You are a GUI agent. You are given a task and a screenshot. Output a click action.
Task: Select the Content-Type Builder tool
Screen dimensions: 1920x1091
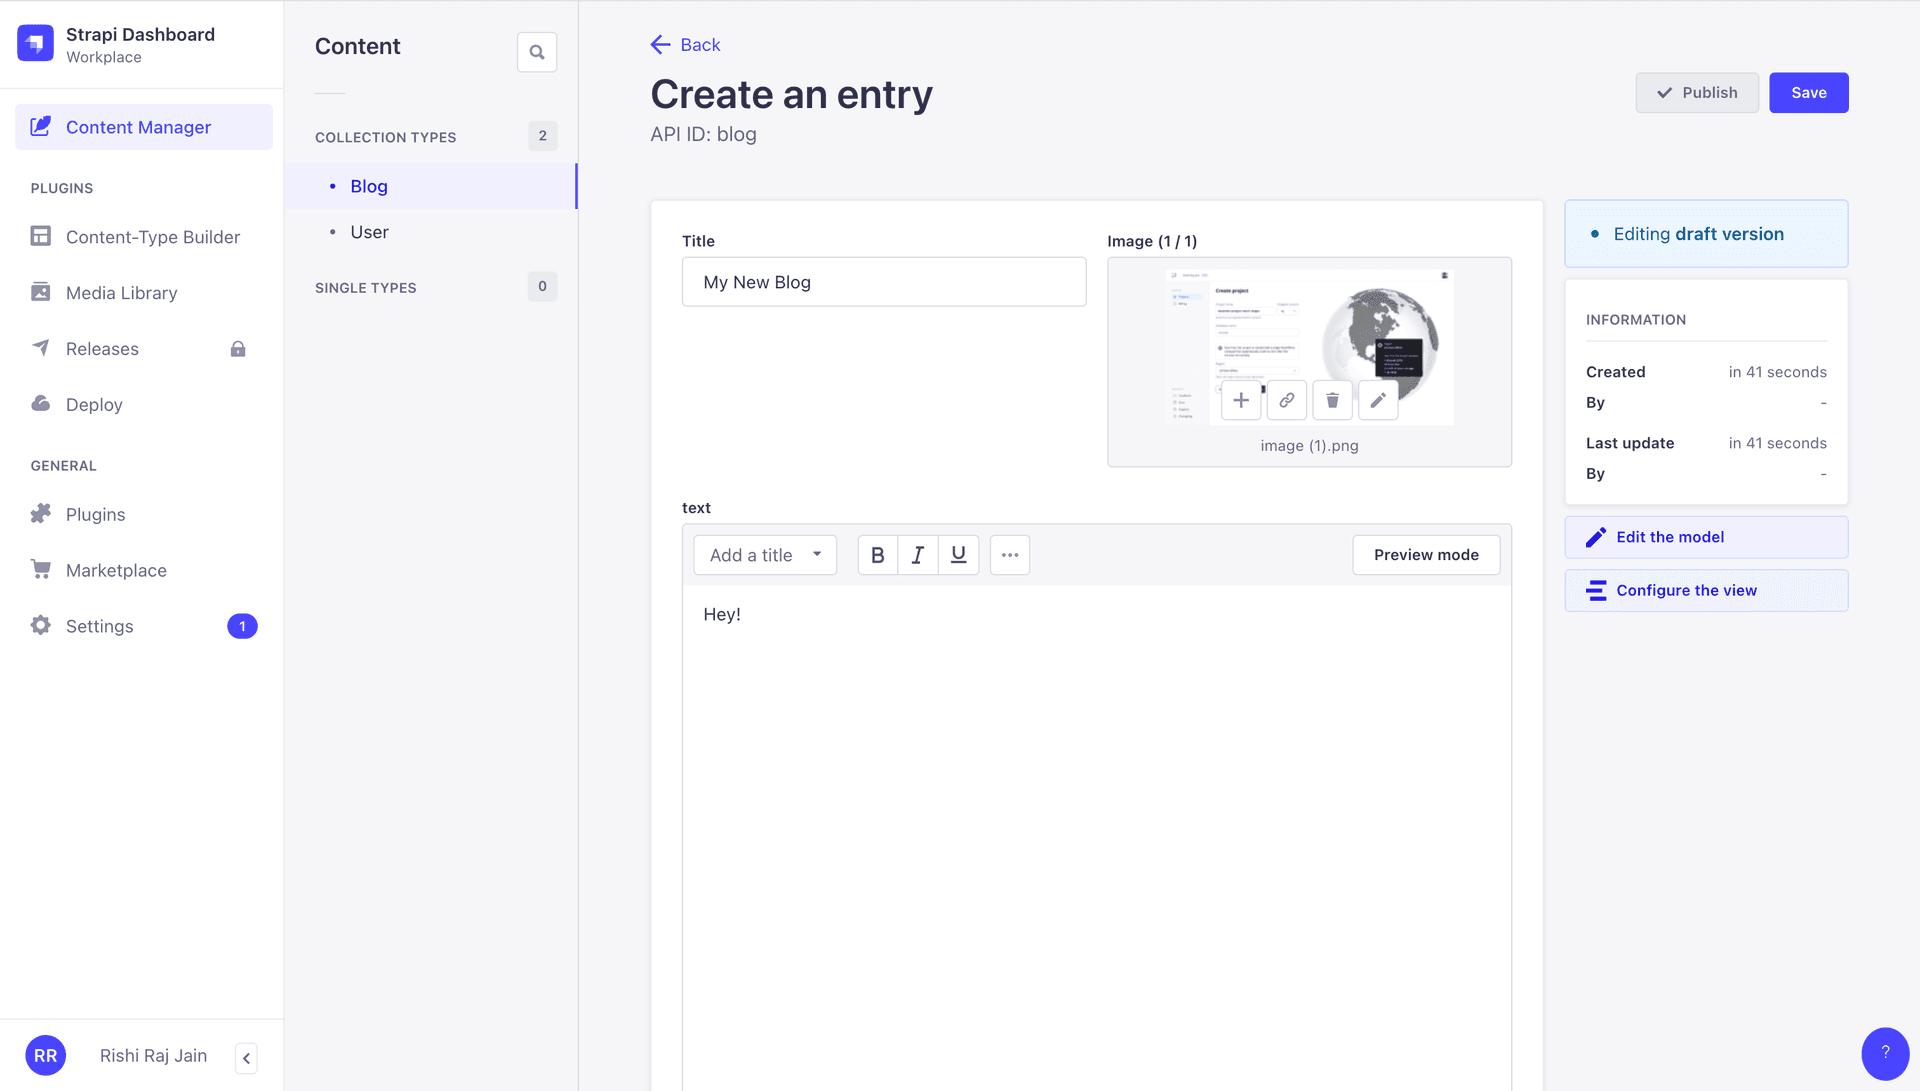click(153, 237)
